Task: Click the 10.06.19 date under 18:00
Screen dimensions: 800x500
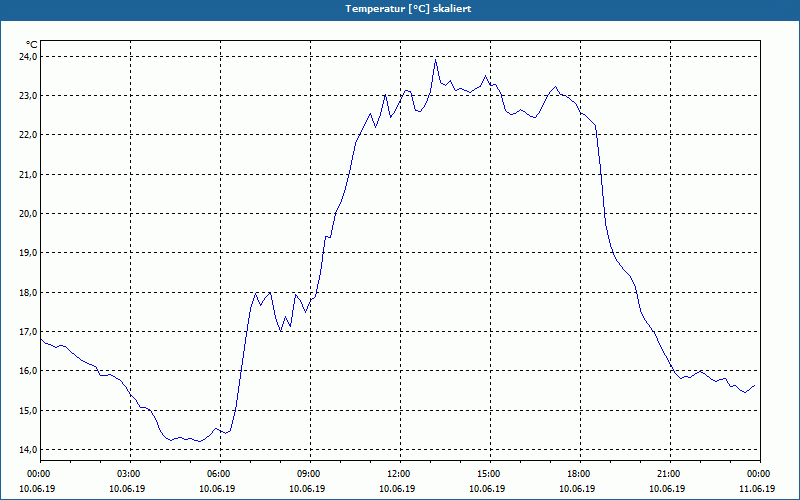Action: tap(577, 489)
